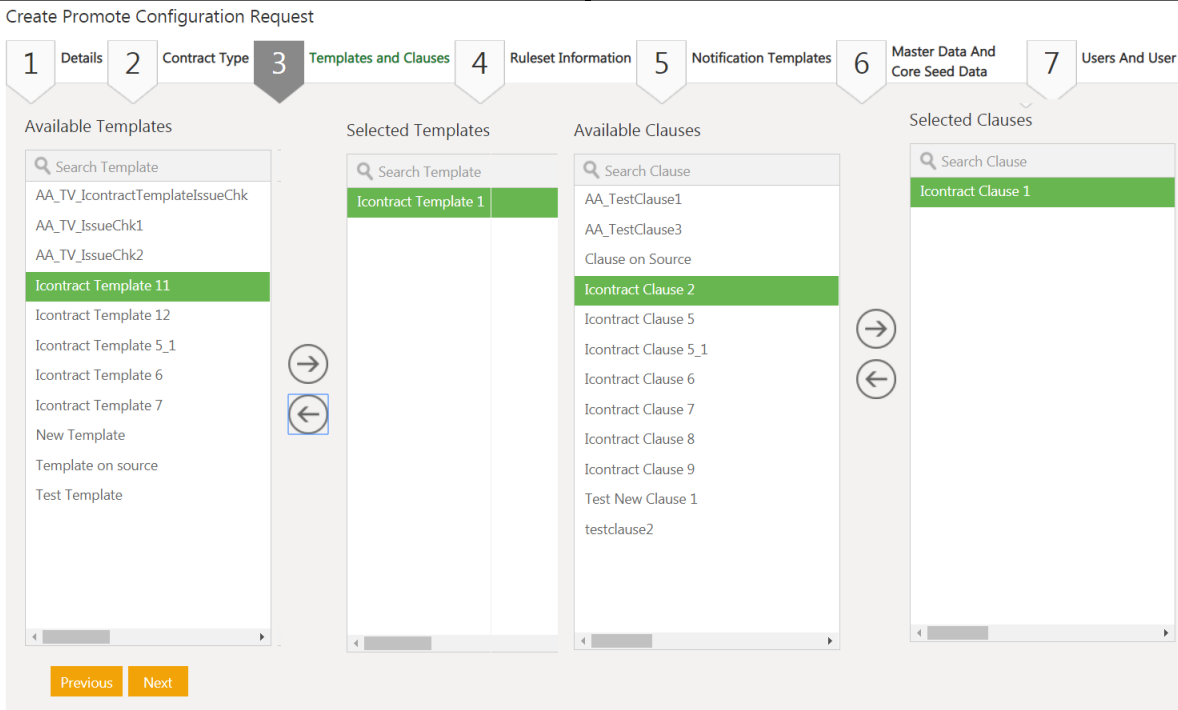Pick Clause on Source from available clauses
Image resolution: width=1178 pixels, height=710 pixels.
click(x=638, y=259)
